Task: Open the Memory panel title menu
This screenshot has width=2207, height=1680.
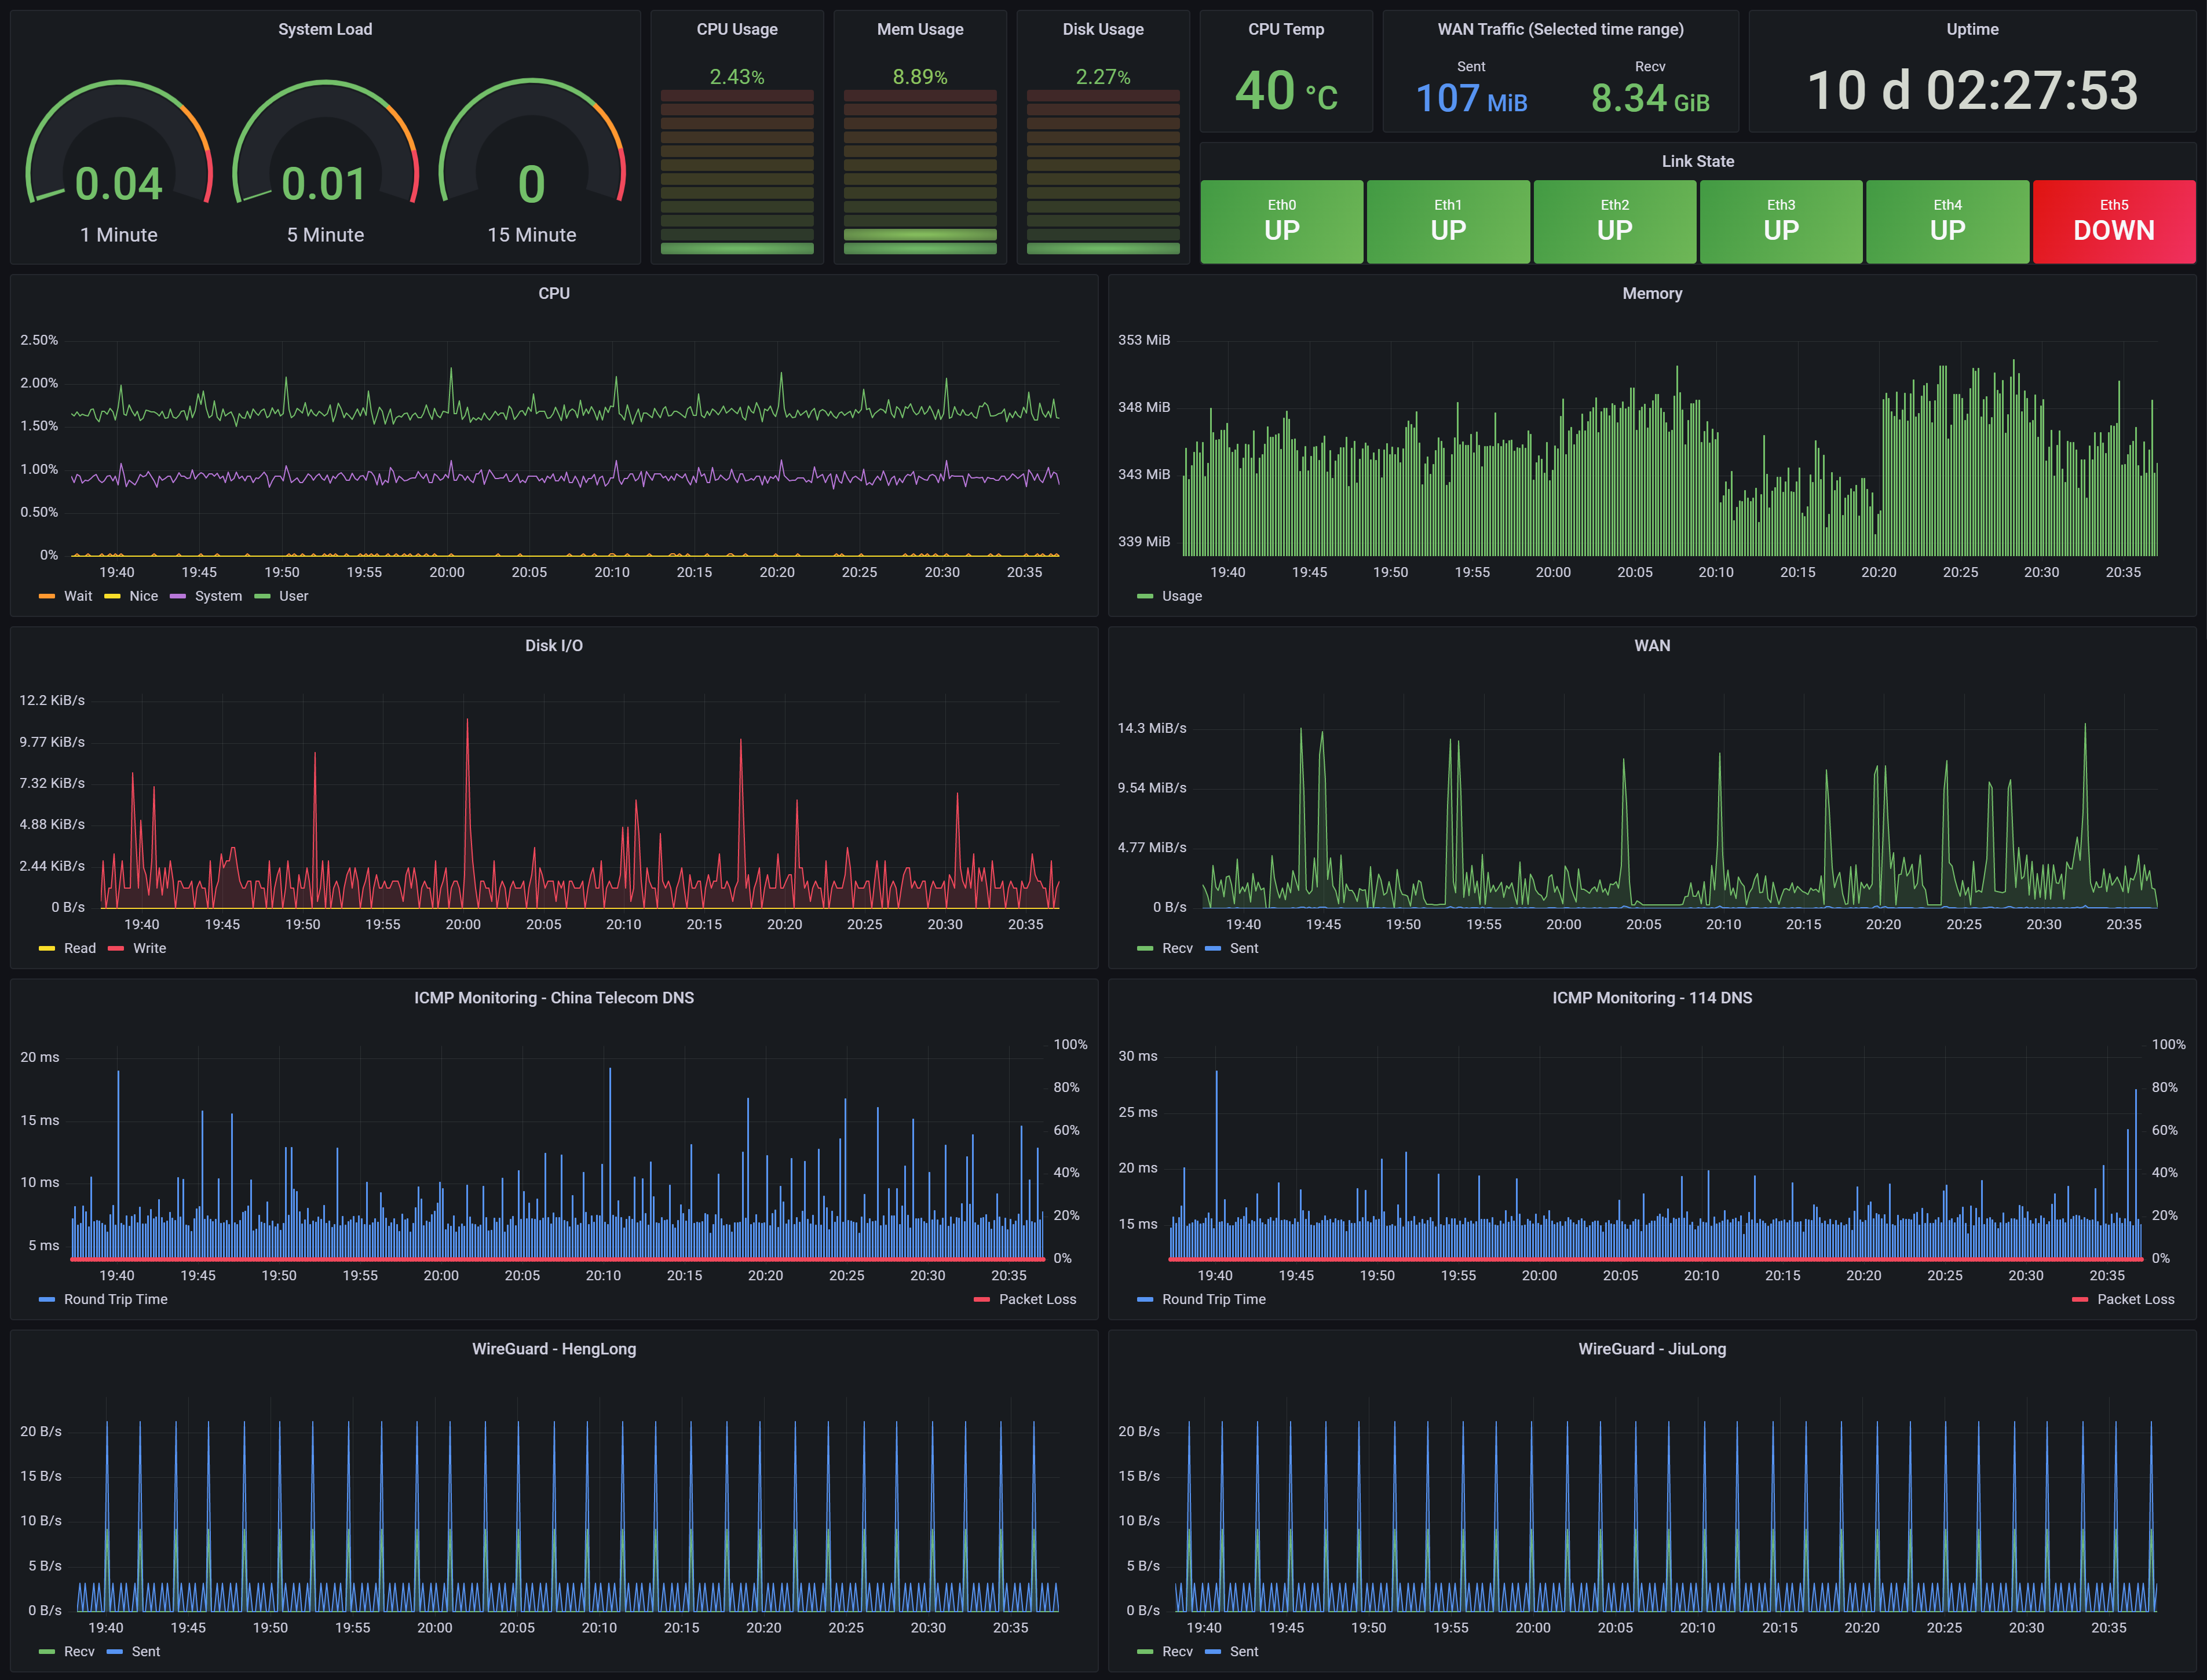Action: [x=1651, y=293]
